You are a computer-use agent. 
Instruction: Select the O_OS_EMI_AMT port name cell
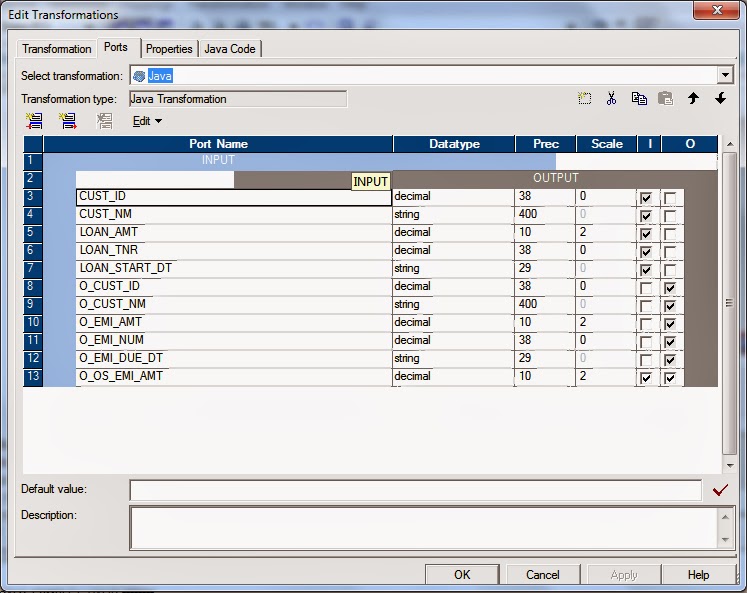[x=234, y=376]
